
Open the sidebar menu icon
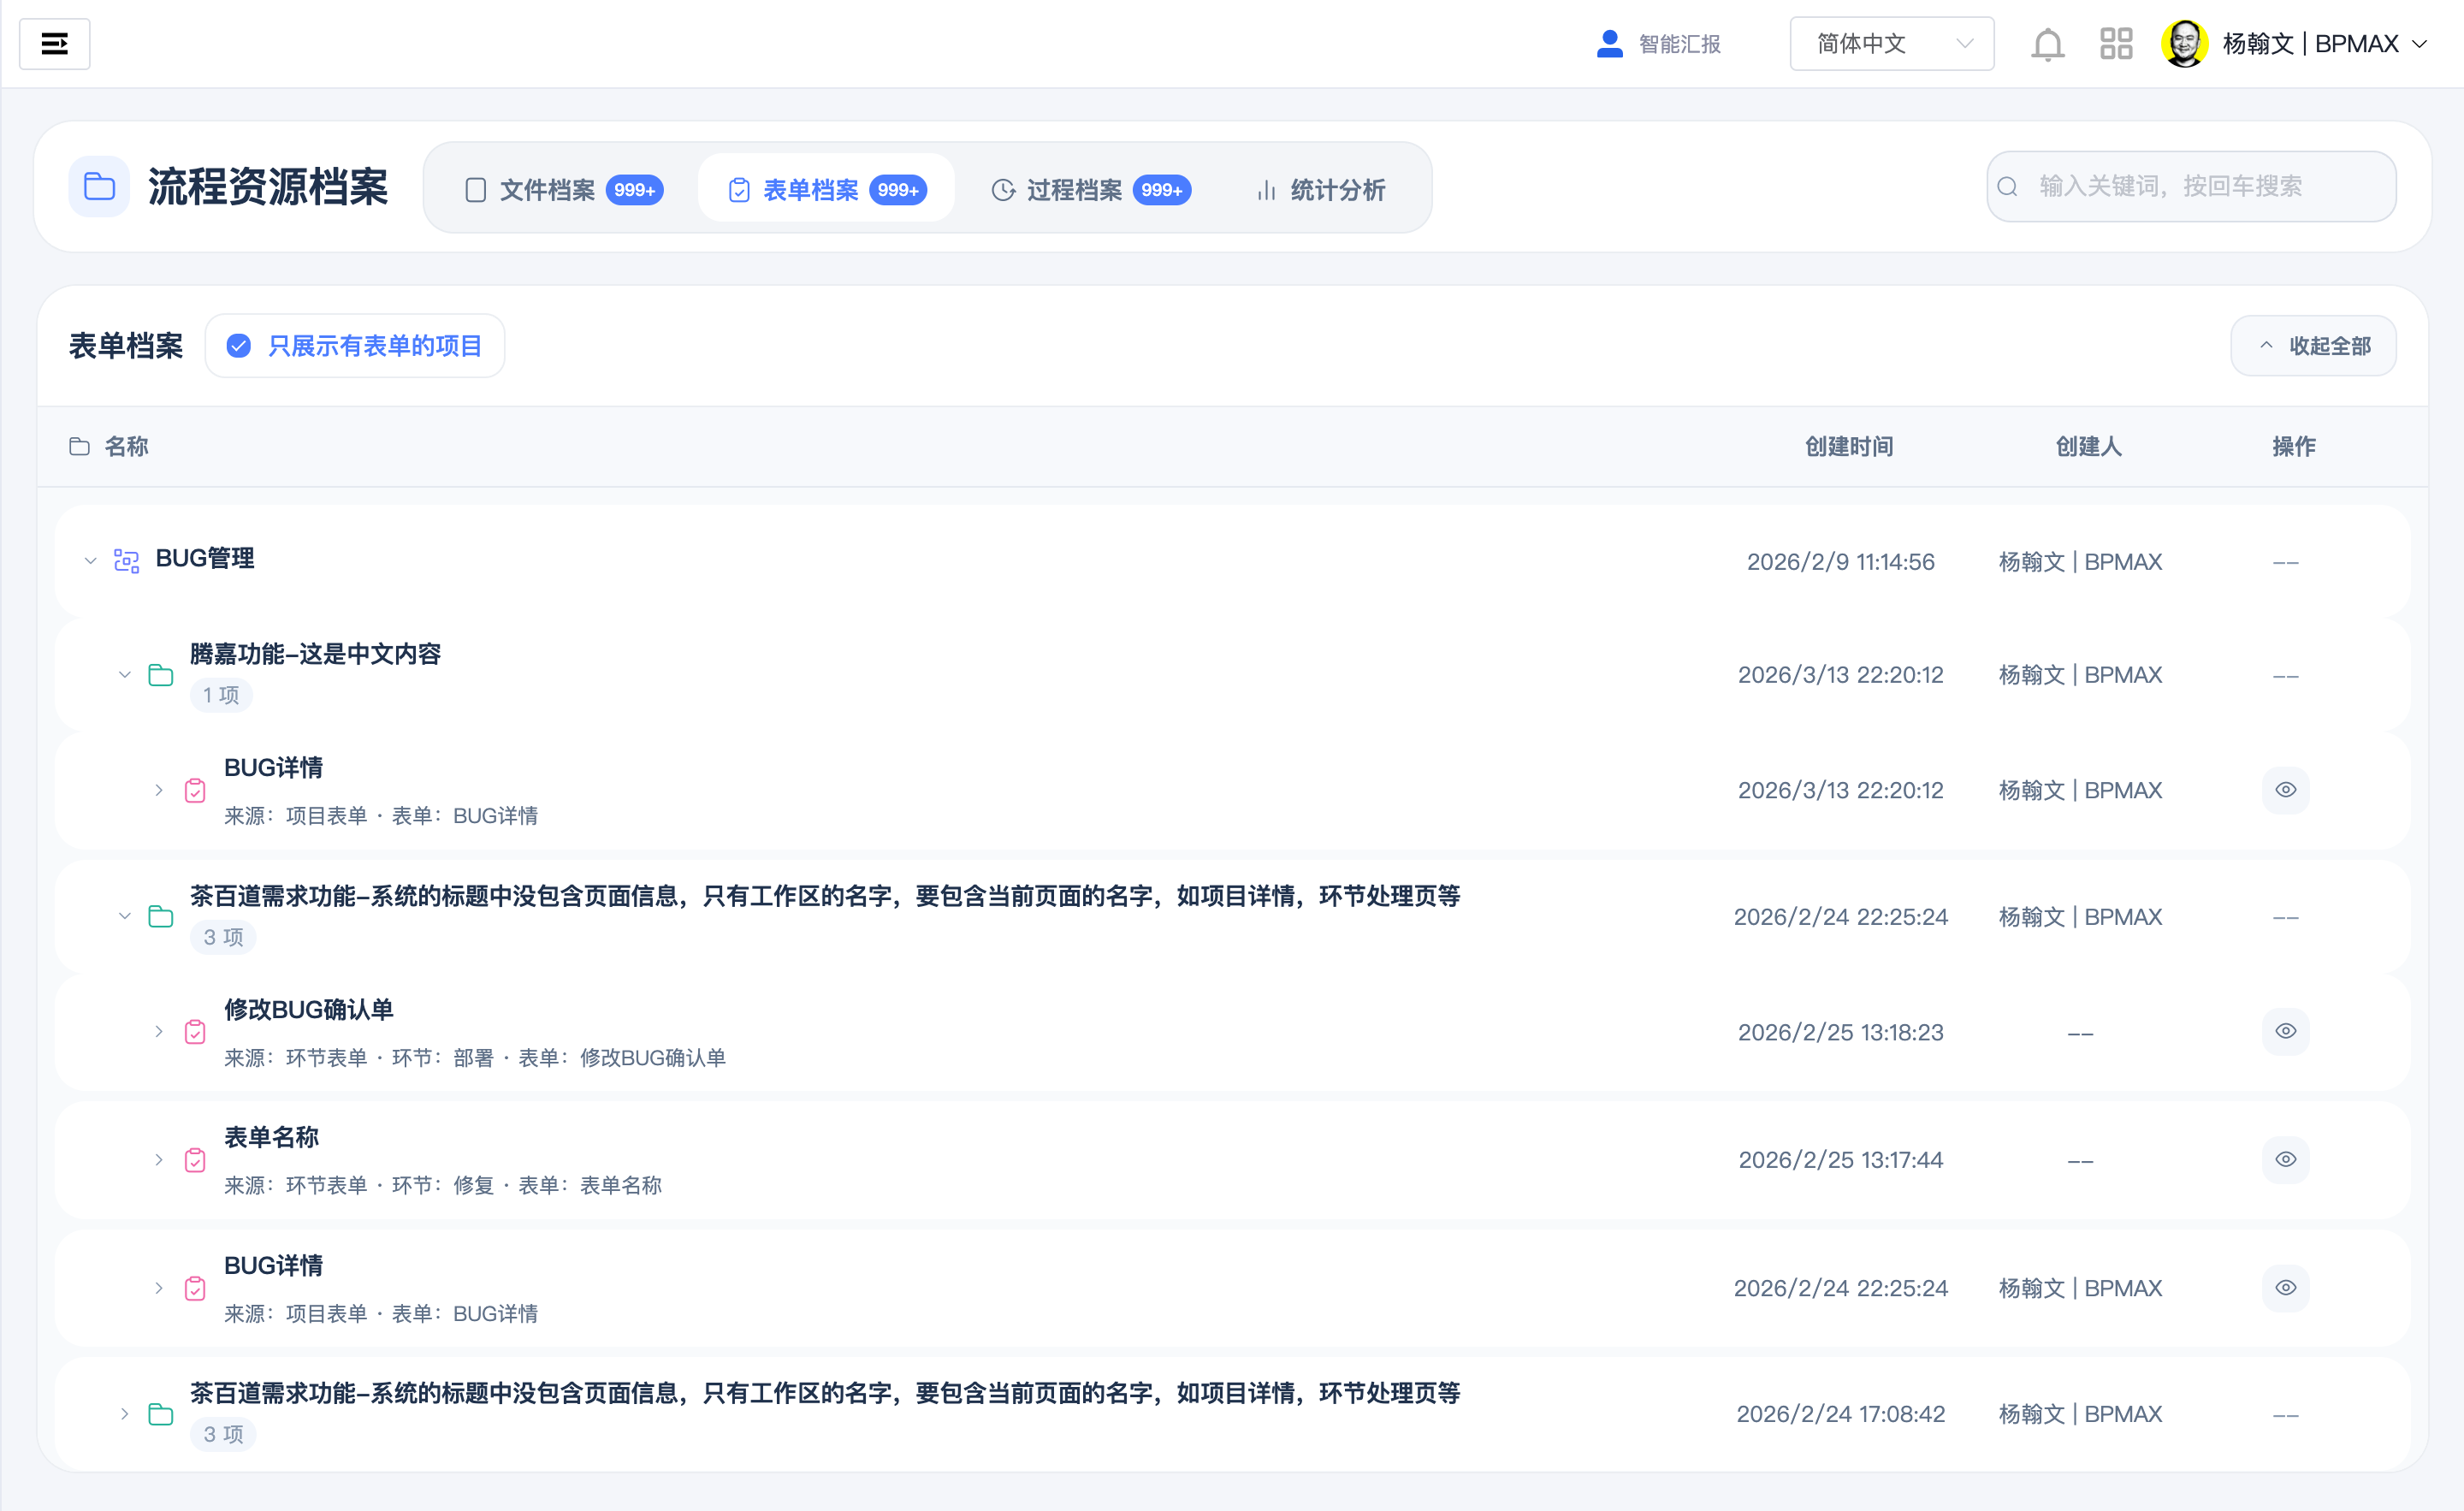(x=55, y=43)
